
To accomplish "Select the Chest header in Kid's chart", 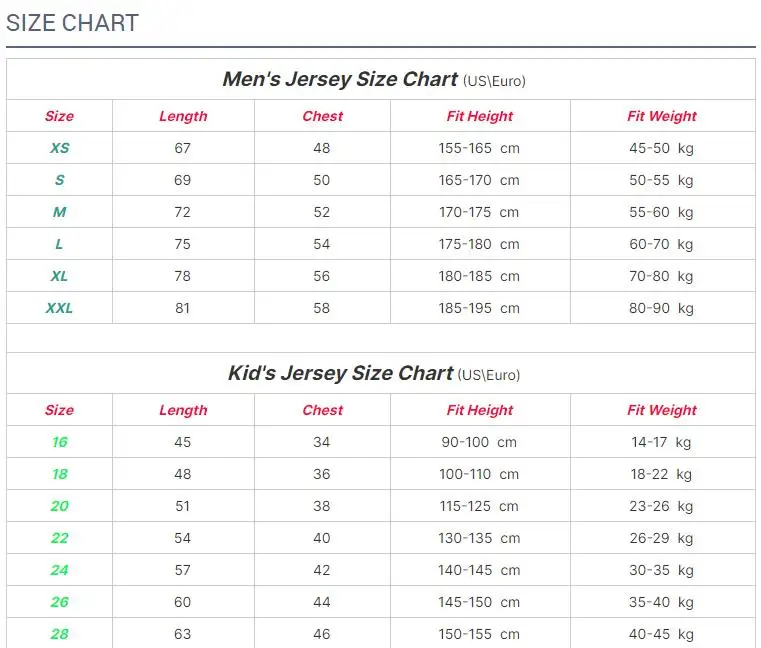I will click(322, 410).
